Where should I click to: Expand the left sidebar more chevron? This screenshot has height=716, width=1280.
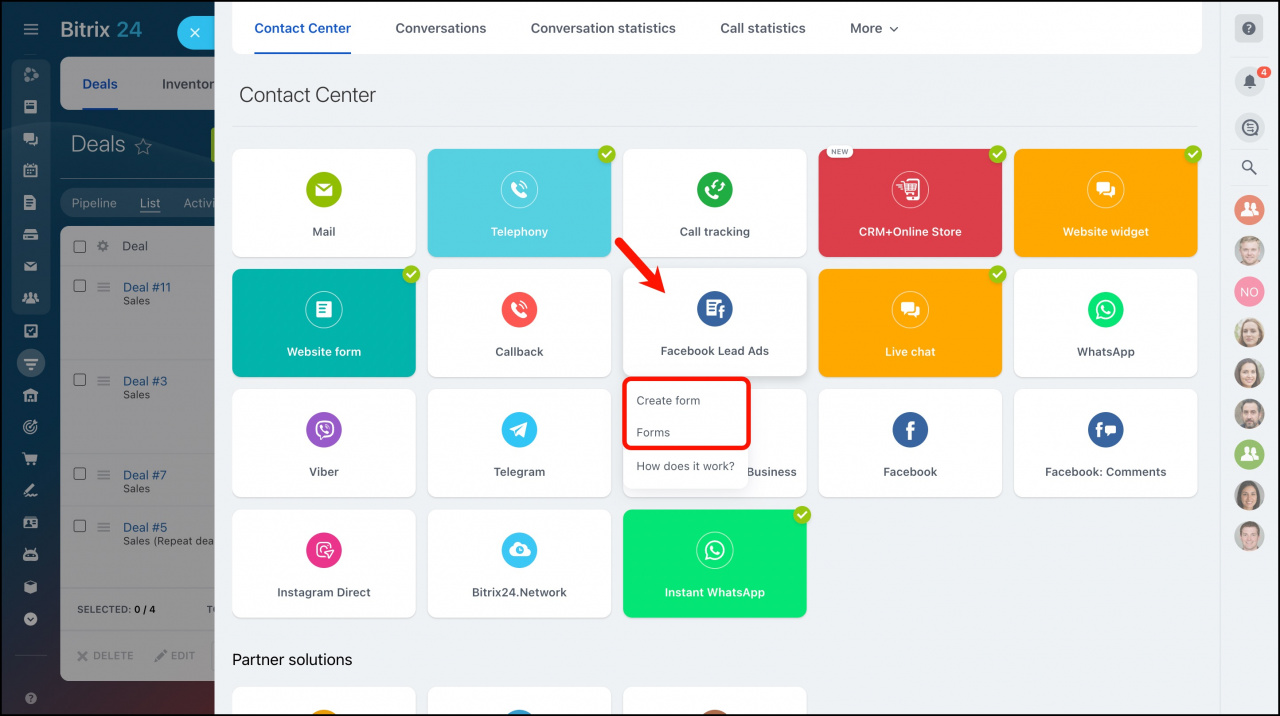(x=31, y=619)
